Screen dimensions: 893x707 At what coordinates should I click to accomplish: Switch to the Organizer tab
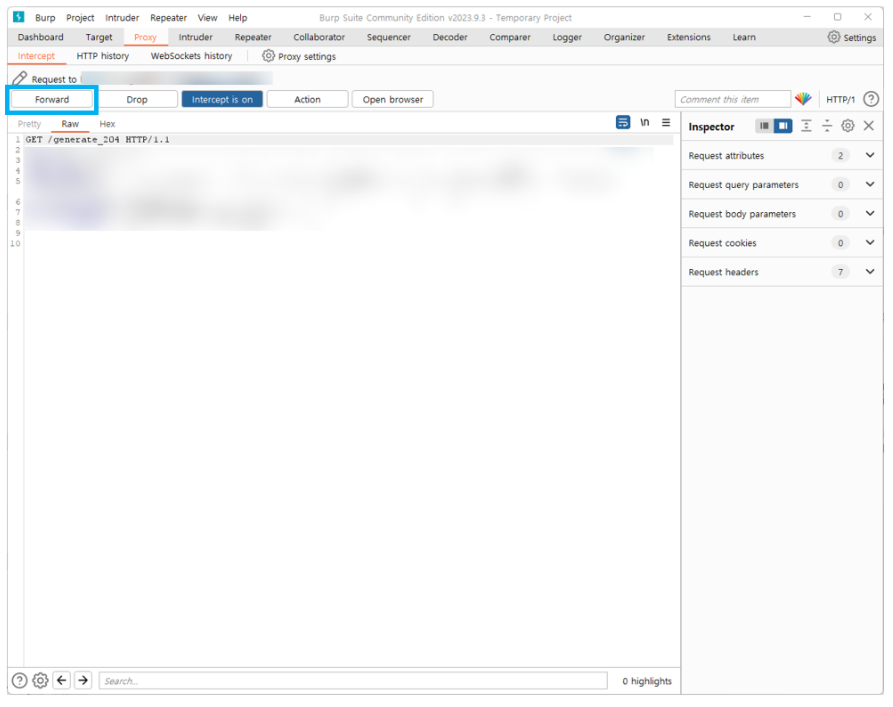(624, 37)
